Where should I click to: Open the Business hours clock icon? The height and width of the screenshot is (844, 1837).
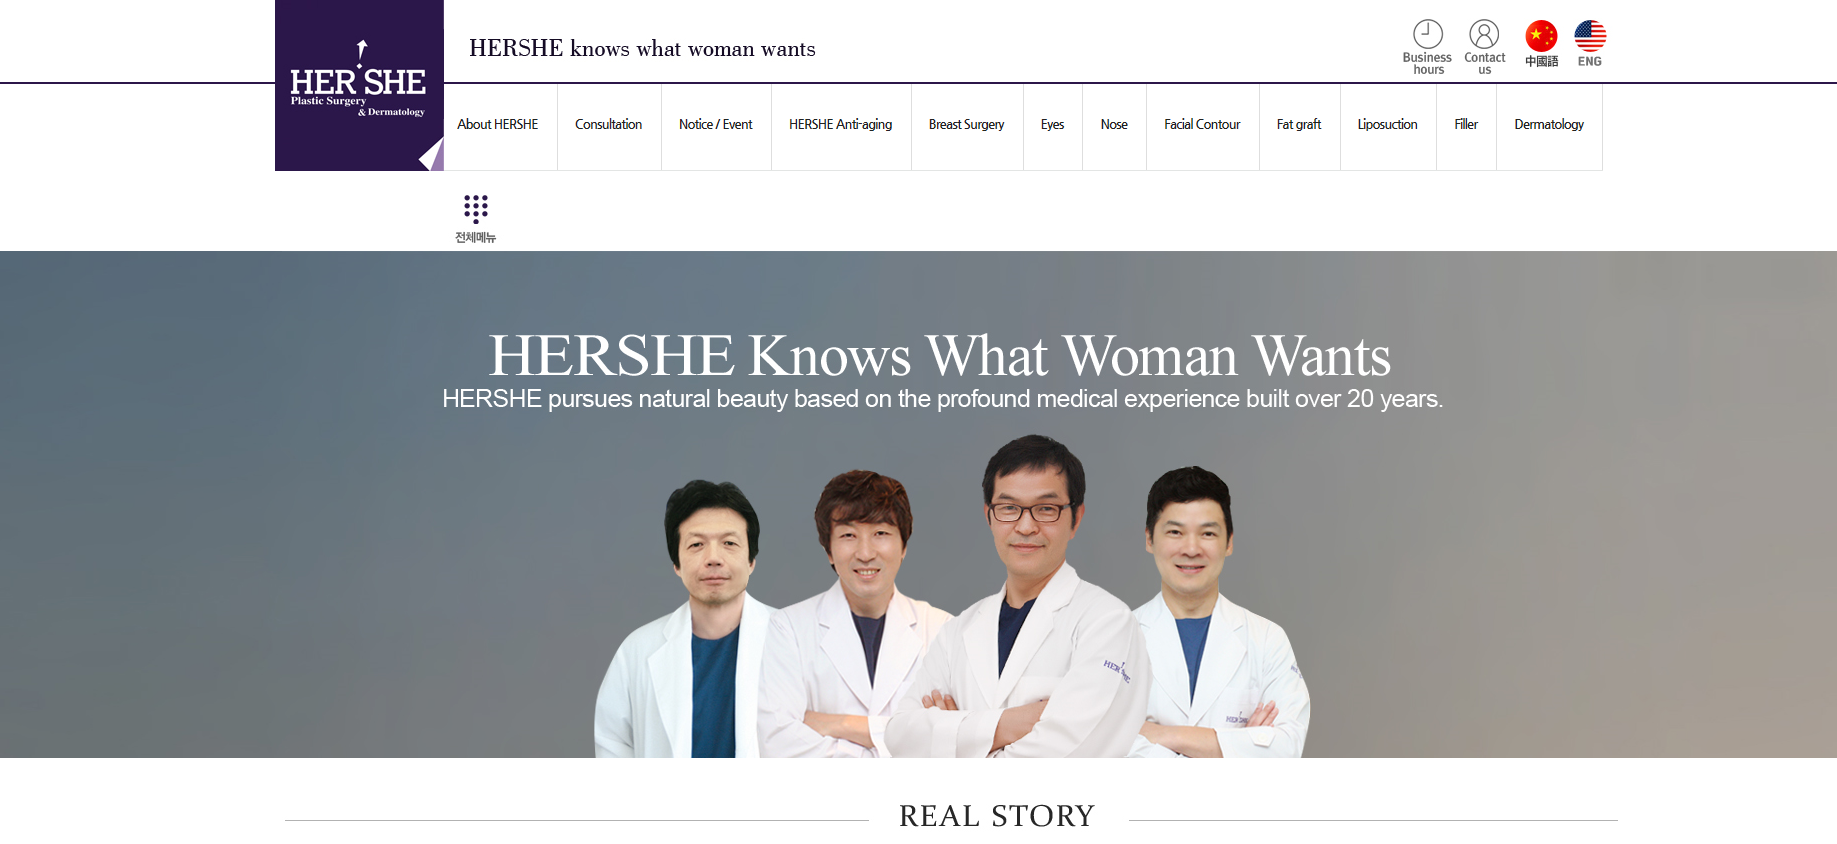click(1427, 34)
